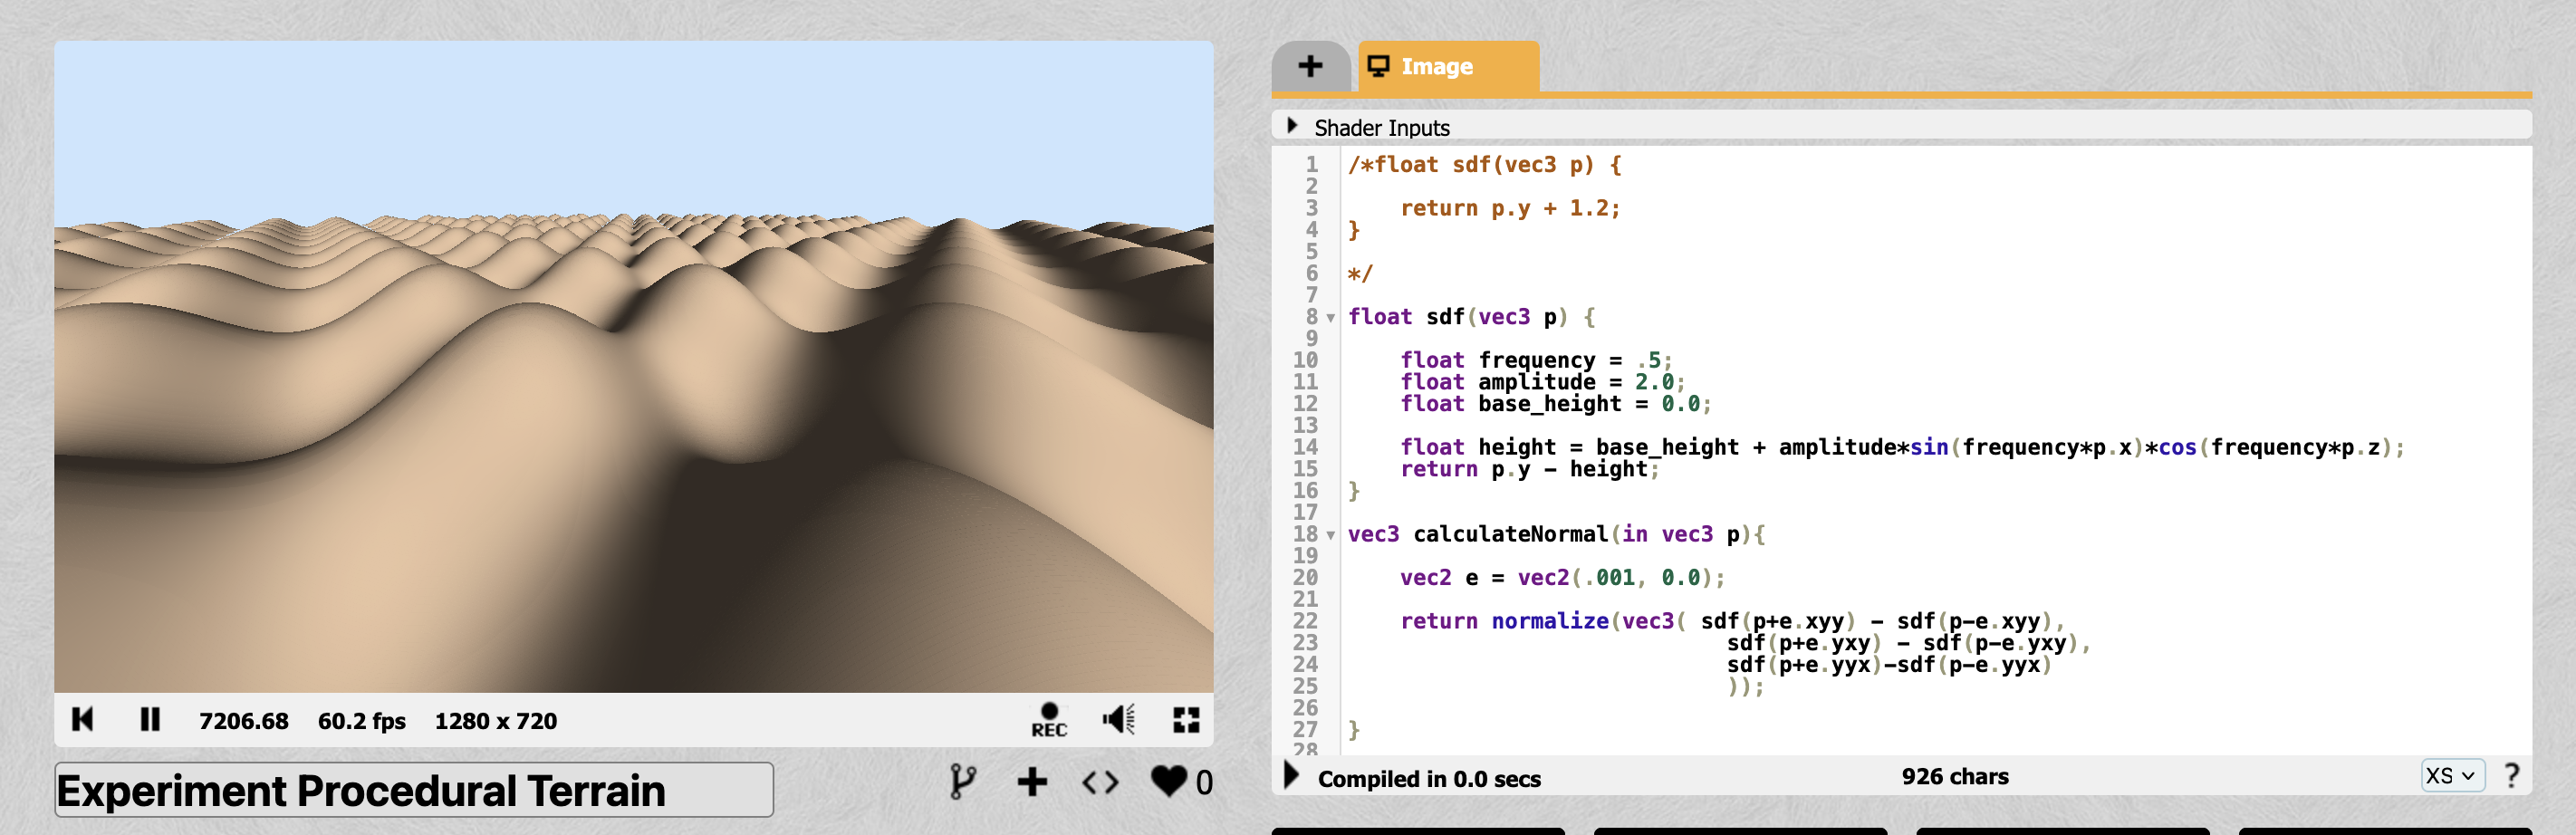
Task: Reset shader time to start
Action: (83, 720)
